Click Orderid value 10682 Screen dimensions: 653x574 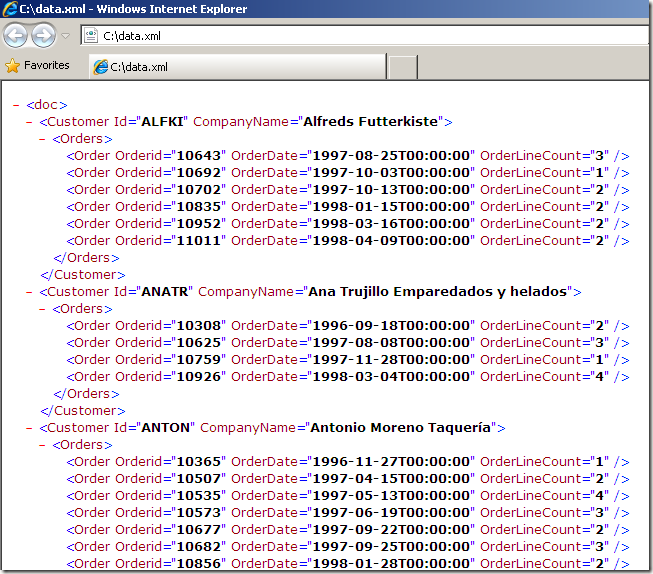[x=199, y=547]
